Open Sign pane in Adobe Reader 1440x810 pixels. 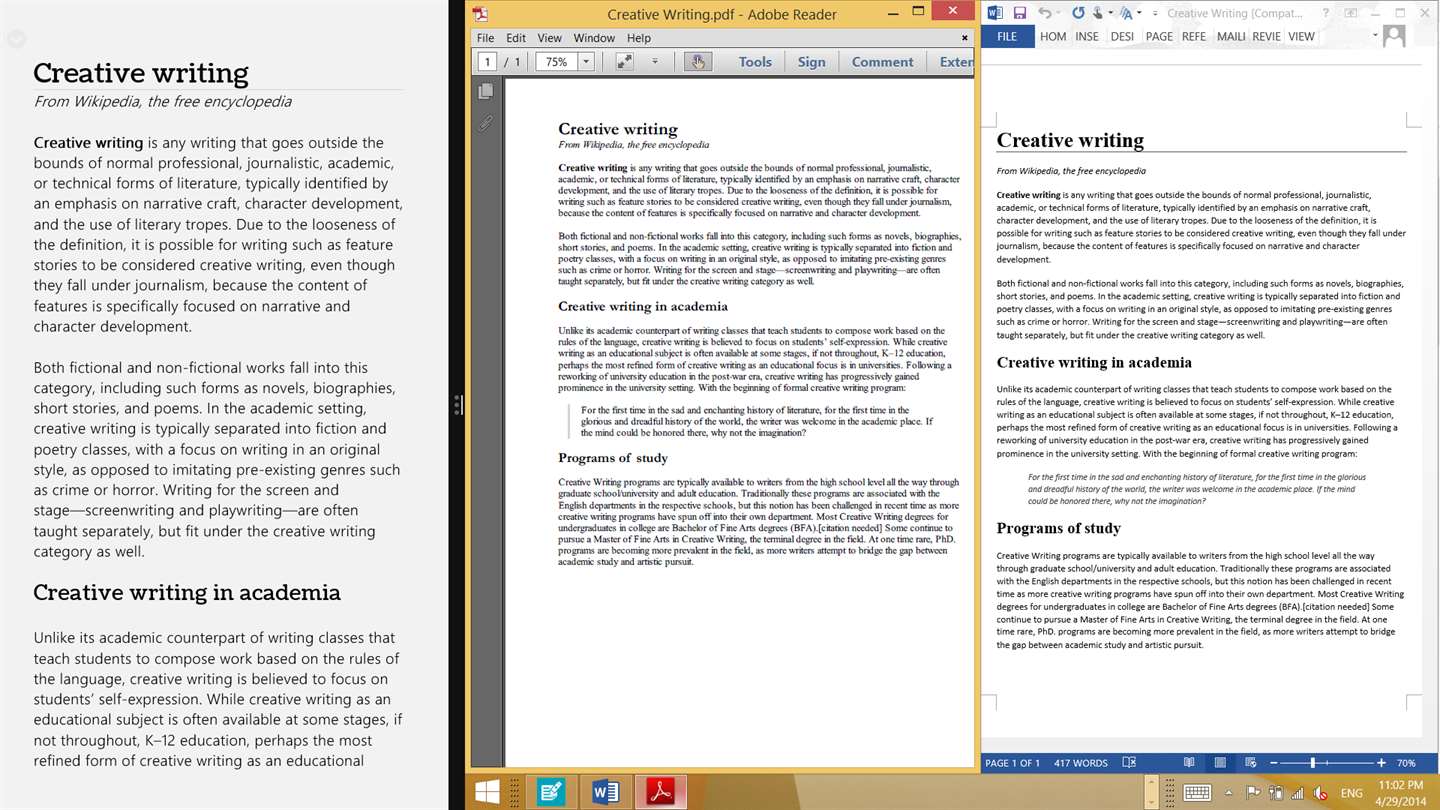pos(812,61)
